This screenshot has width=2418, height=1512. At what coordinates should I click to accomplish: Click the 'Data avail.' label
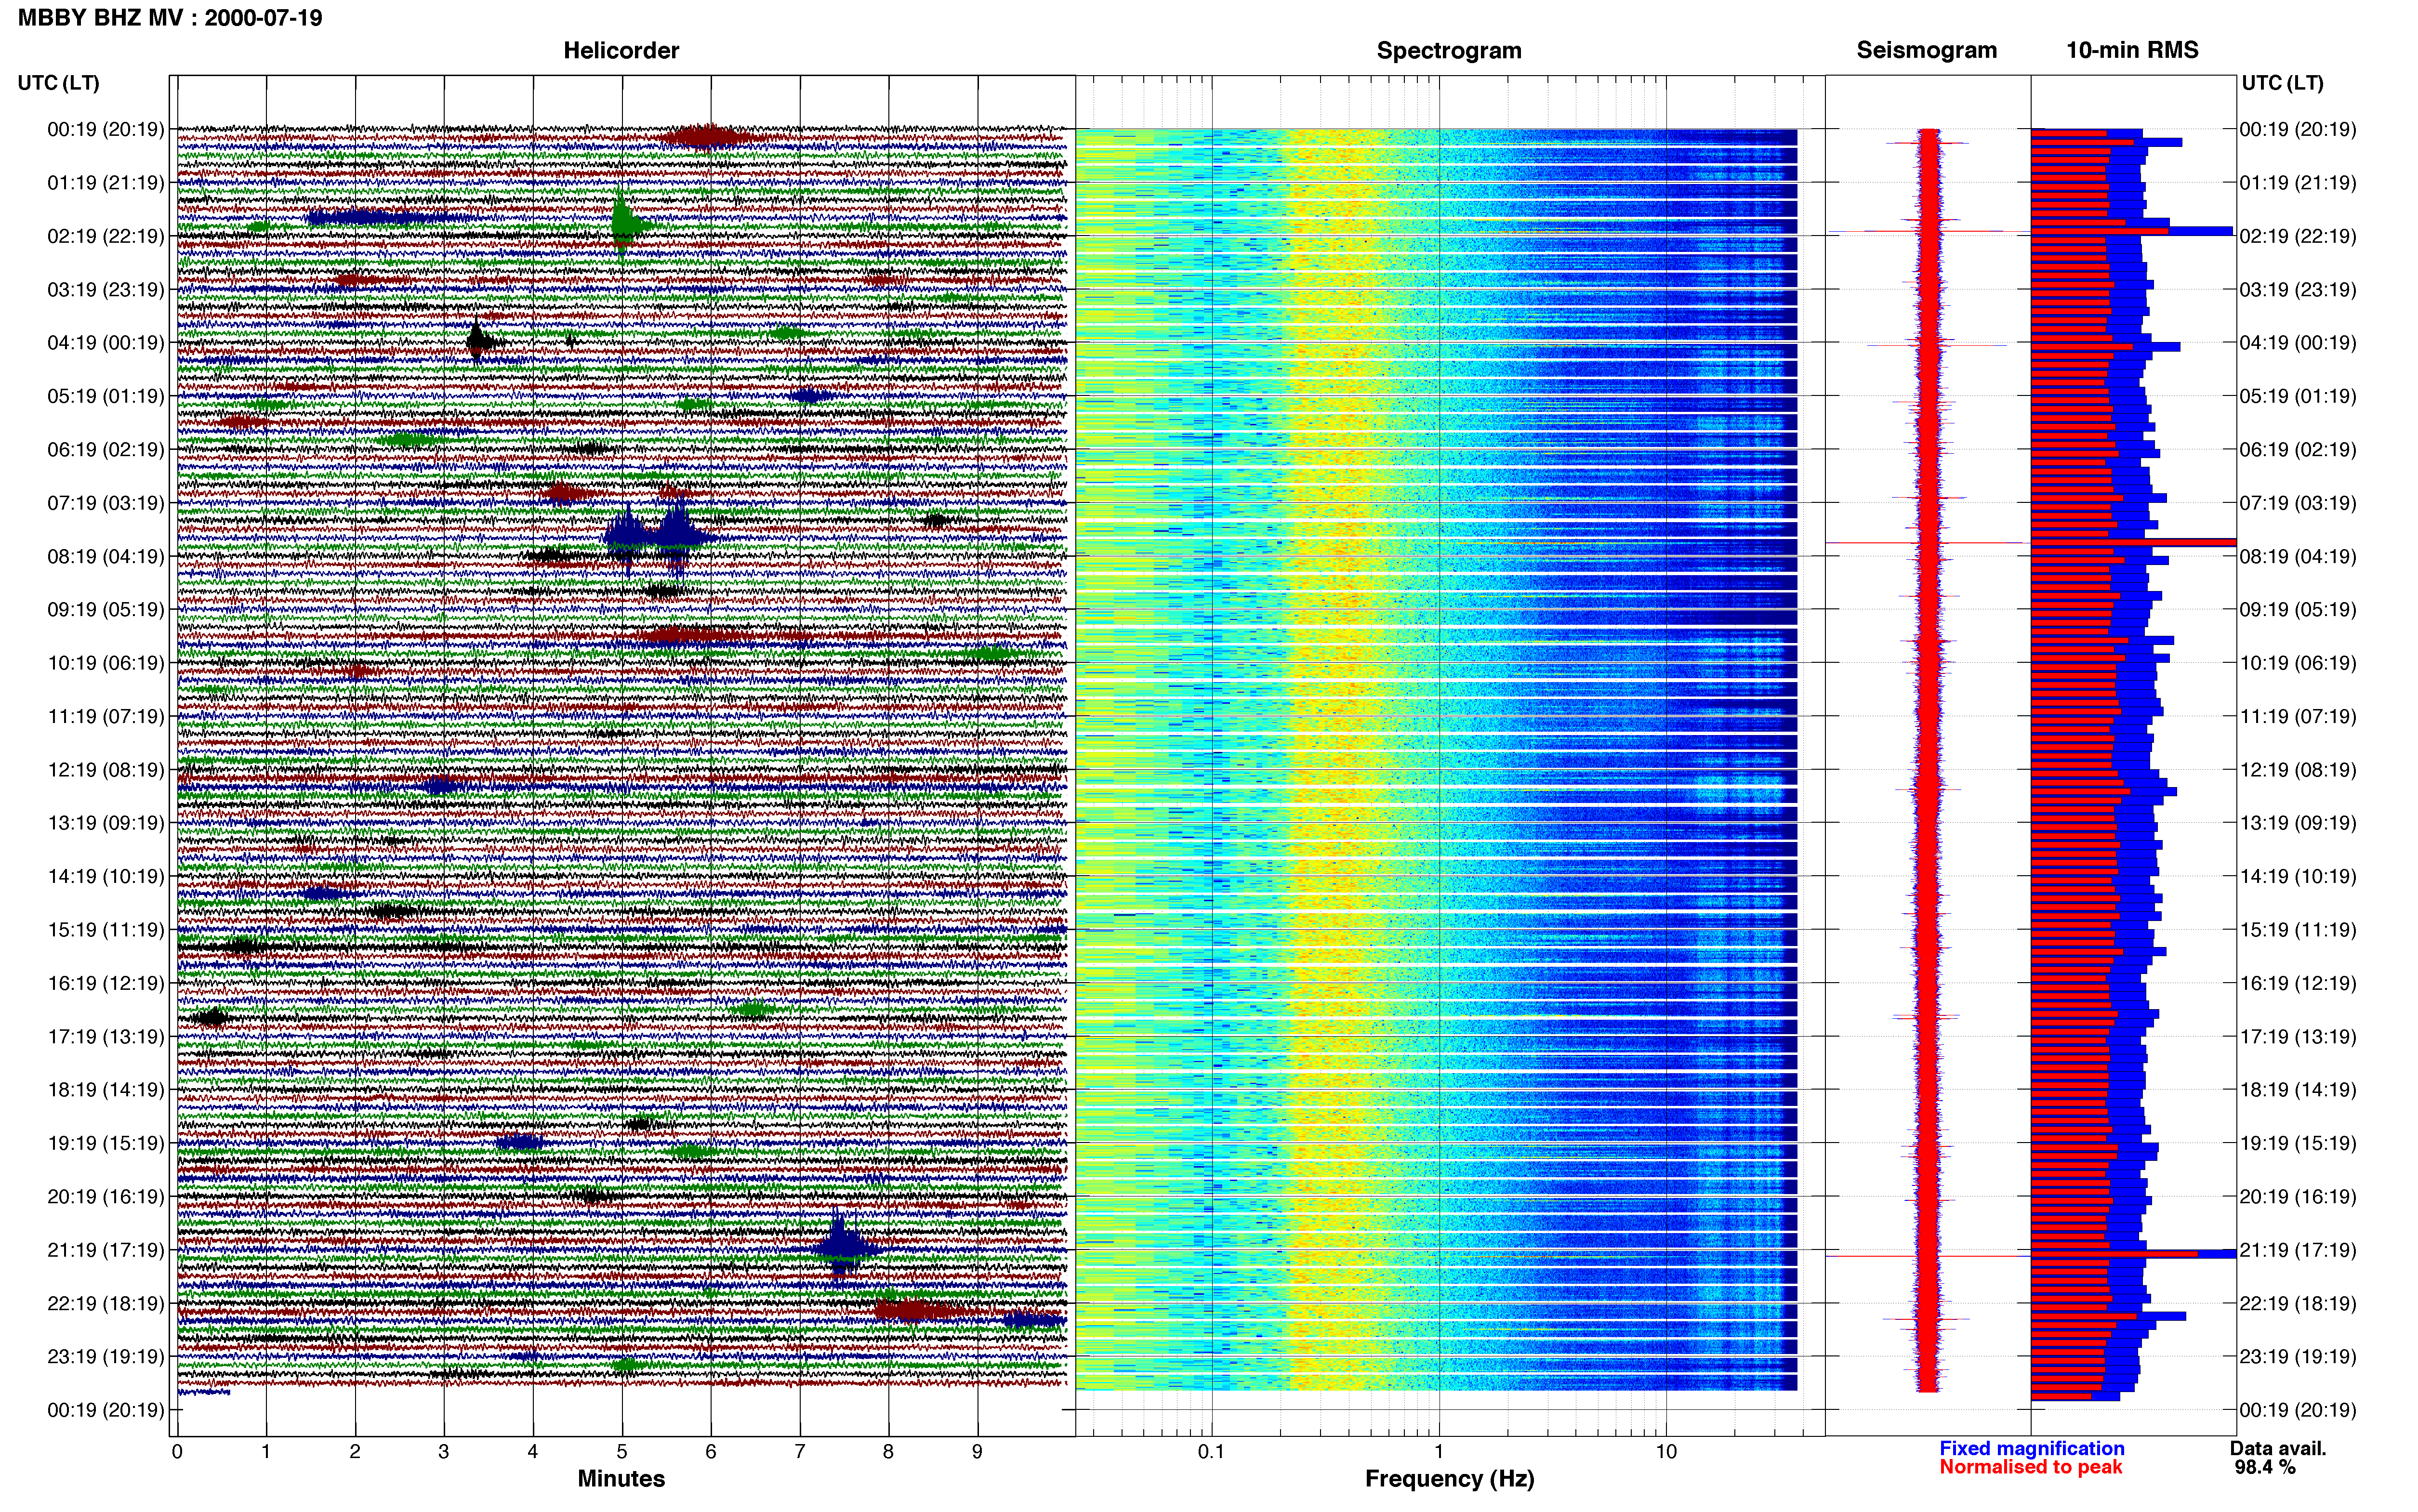[x=2278, y=1448]
